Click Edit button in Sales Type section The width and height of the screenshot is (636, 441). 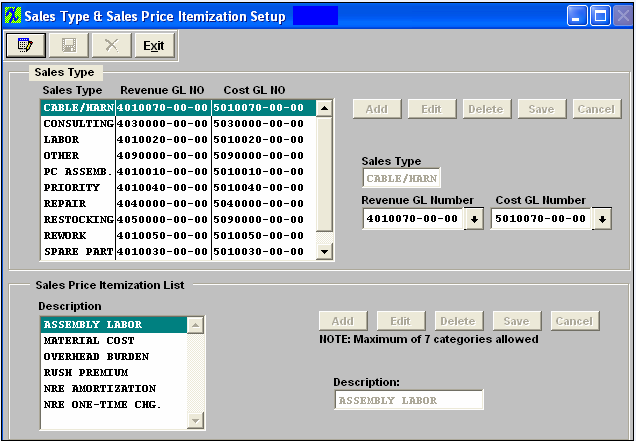(x=432, y=109)
